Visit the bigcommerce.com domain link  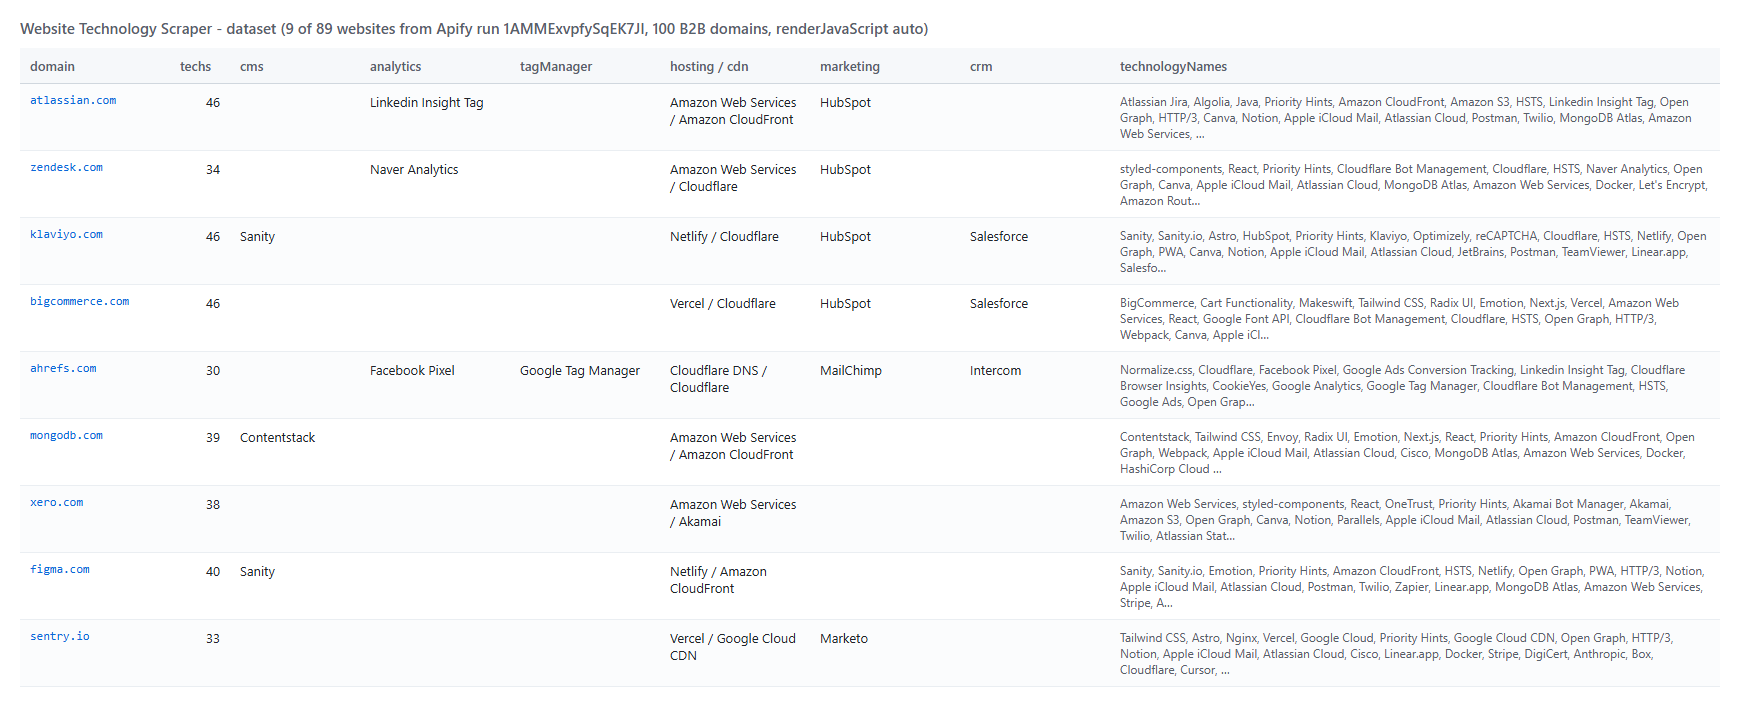click(x=79, y=302)
